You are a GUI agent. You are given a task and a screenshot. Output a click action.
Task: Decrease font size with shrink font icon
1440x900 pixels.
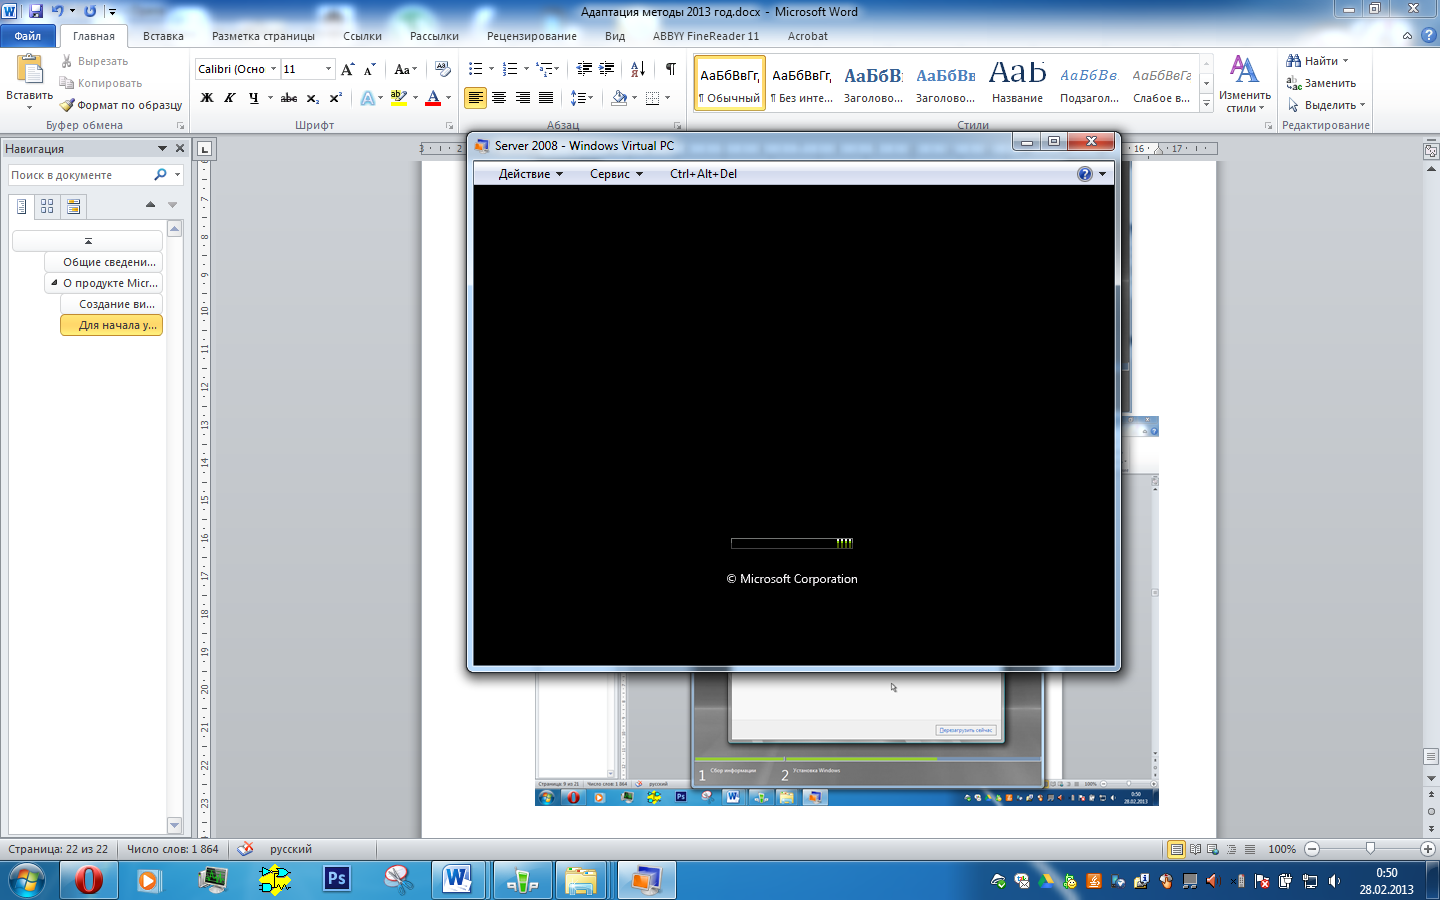369,69
